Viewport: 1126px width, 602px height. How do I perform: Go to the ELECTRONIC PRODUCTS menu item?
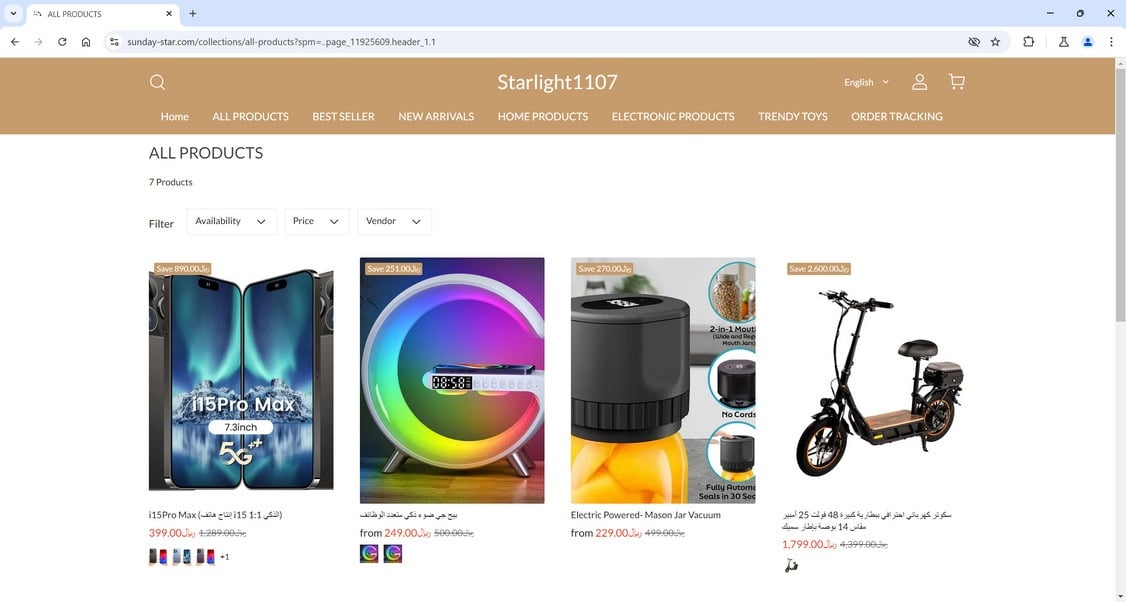click(x=673, y=116)
